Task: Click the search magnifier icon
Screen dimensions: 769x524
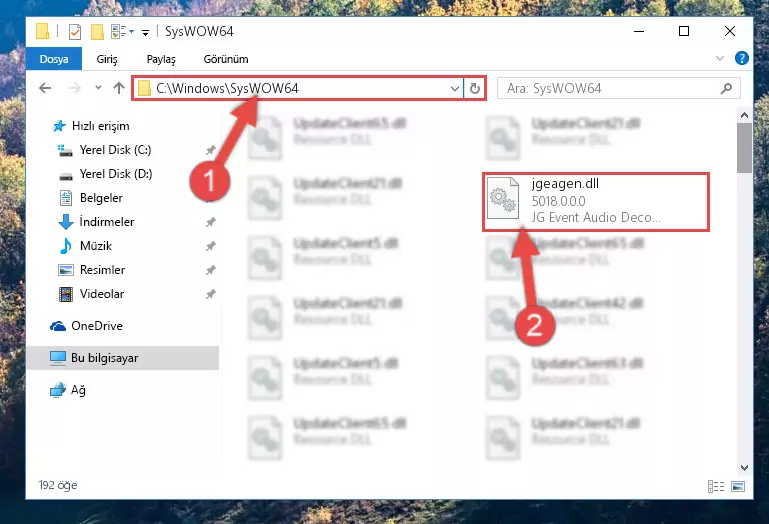Action: (x=726, y=88)
